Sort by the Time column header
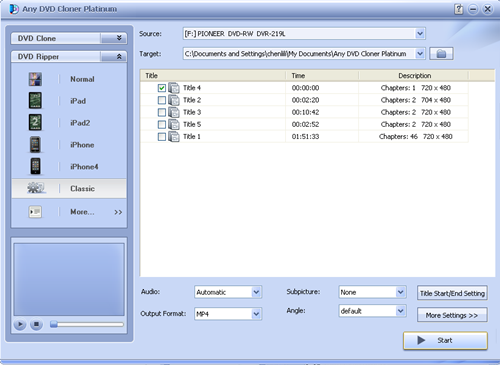 click(322, 76)
